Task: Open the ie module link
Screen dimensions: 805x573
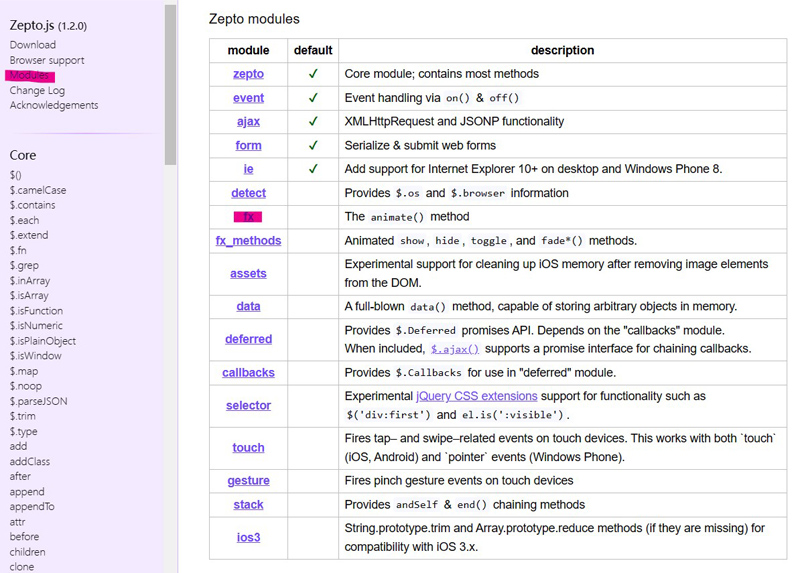Action: 248,169
